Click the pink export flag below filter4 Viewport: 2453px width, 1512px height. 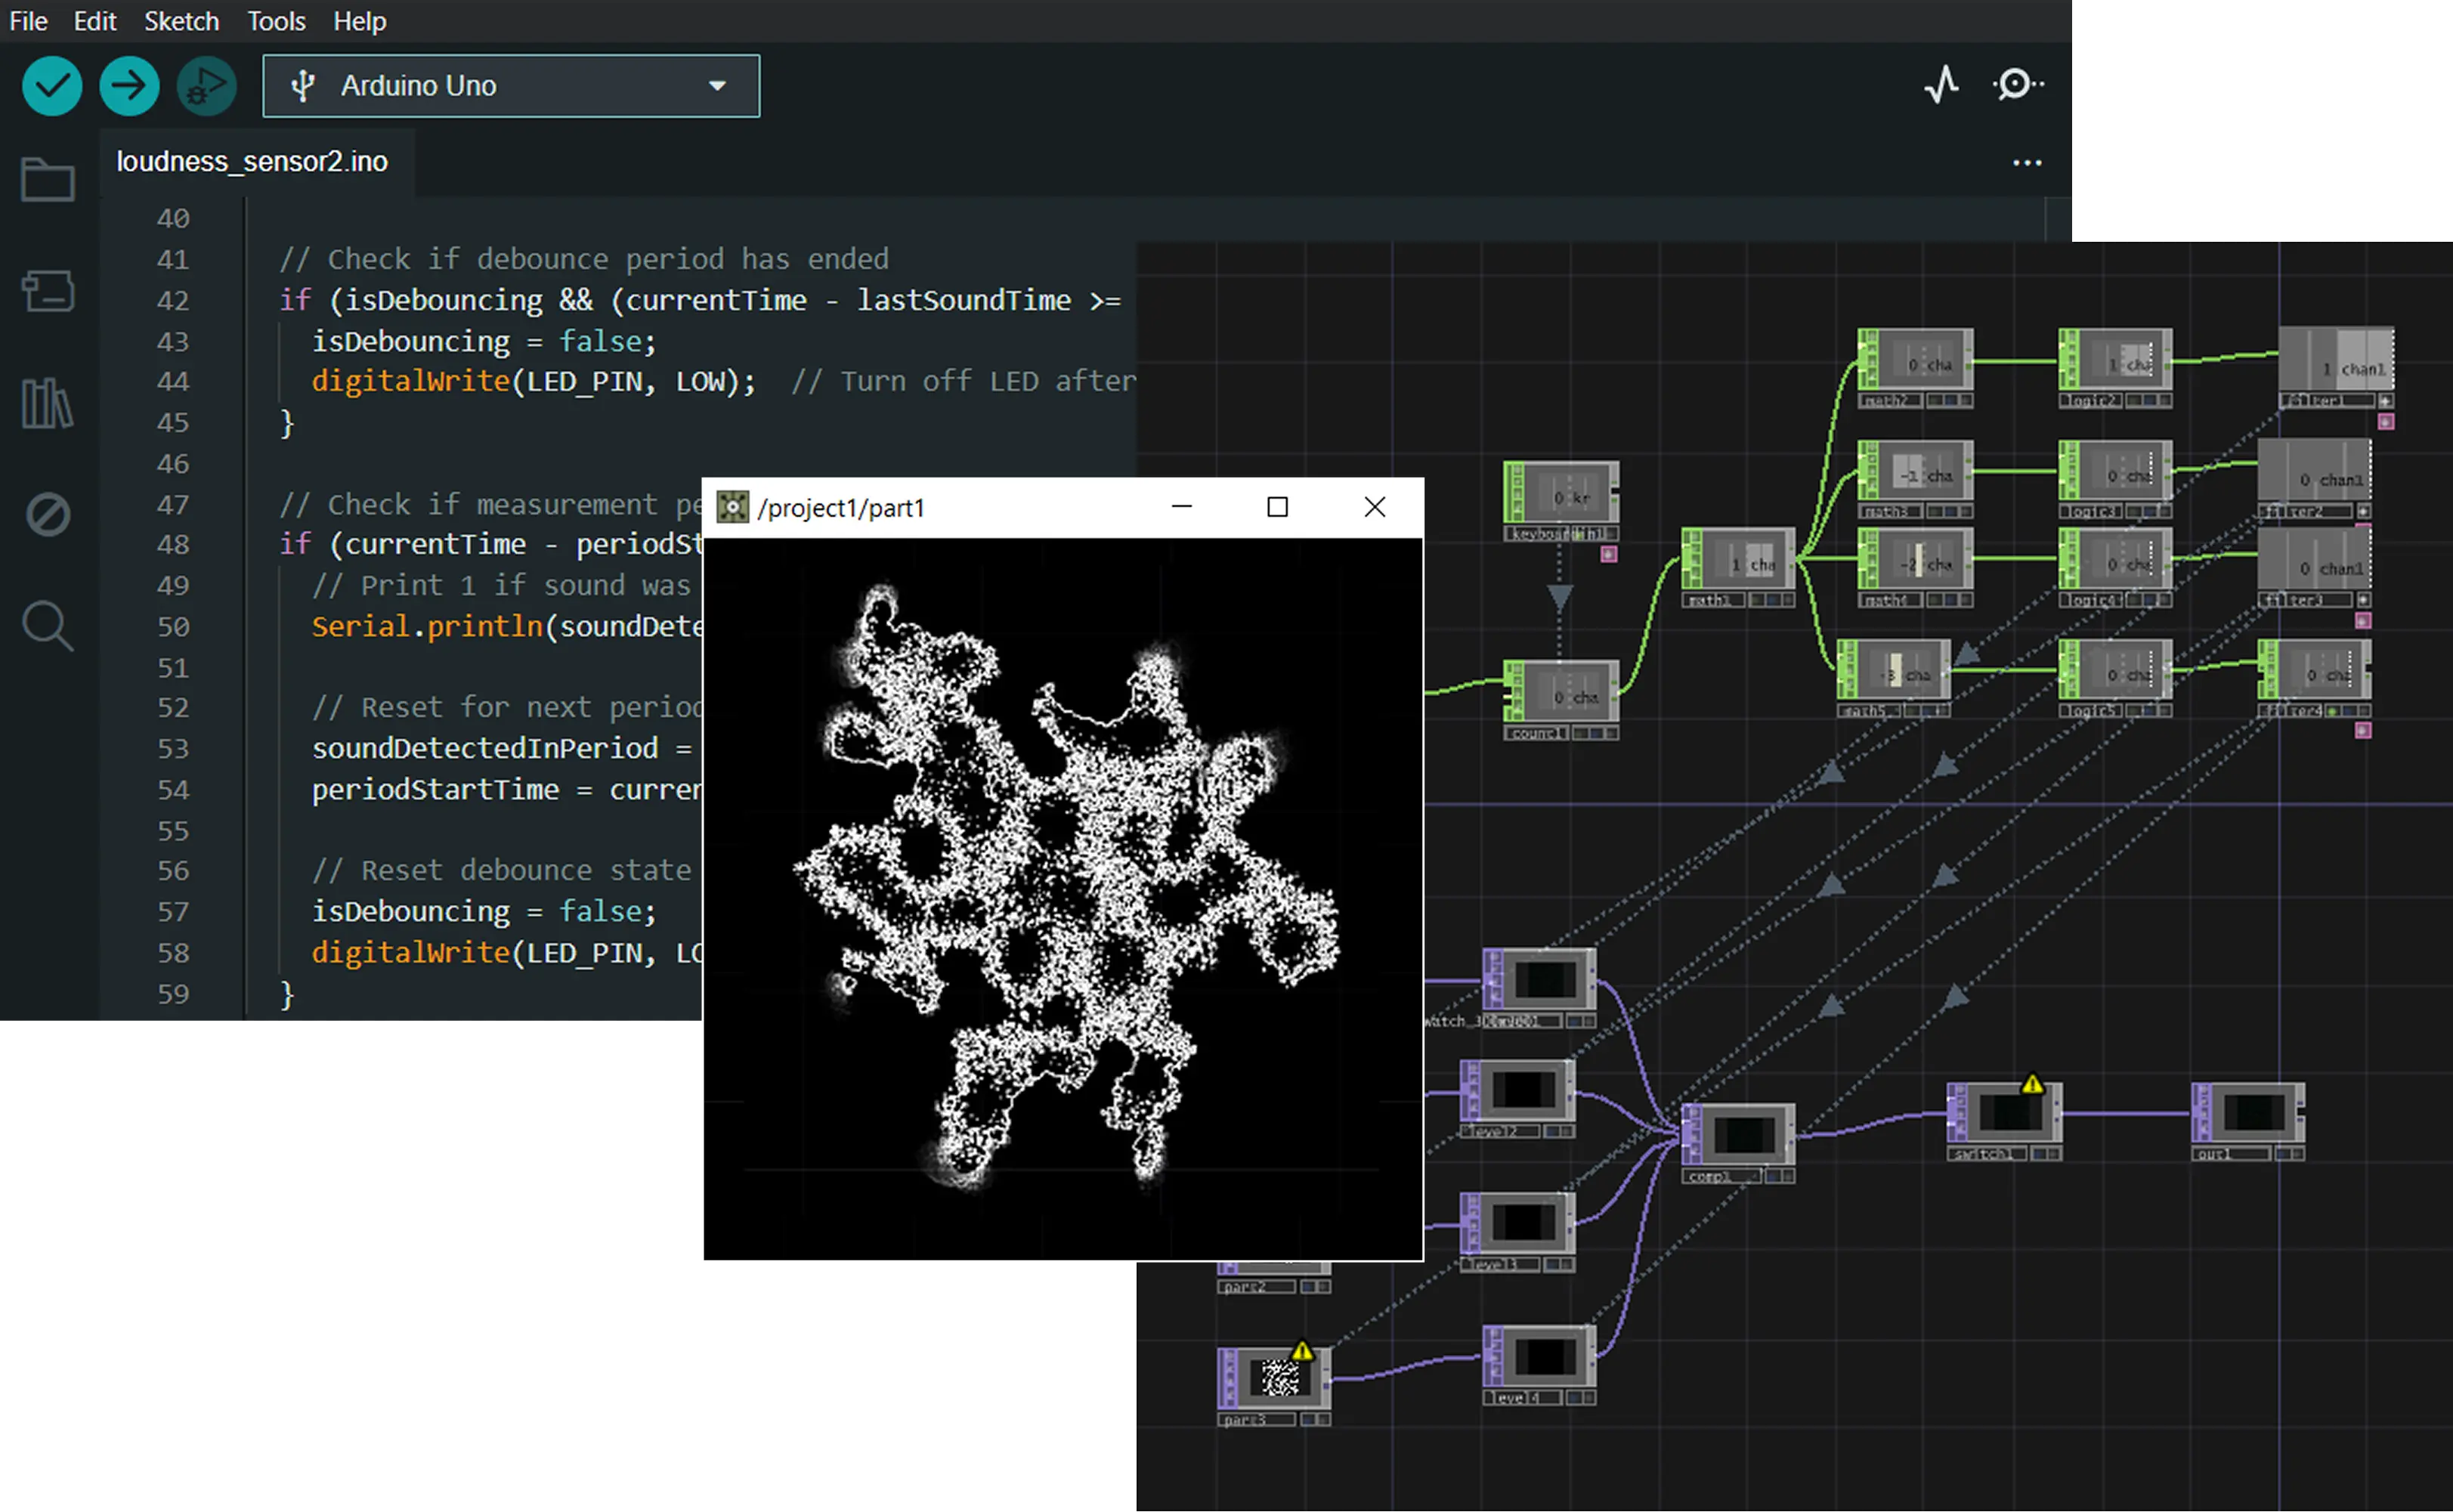click(2363, 731)
